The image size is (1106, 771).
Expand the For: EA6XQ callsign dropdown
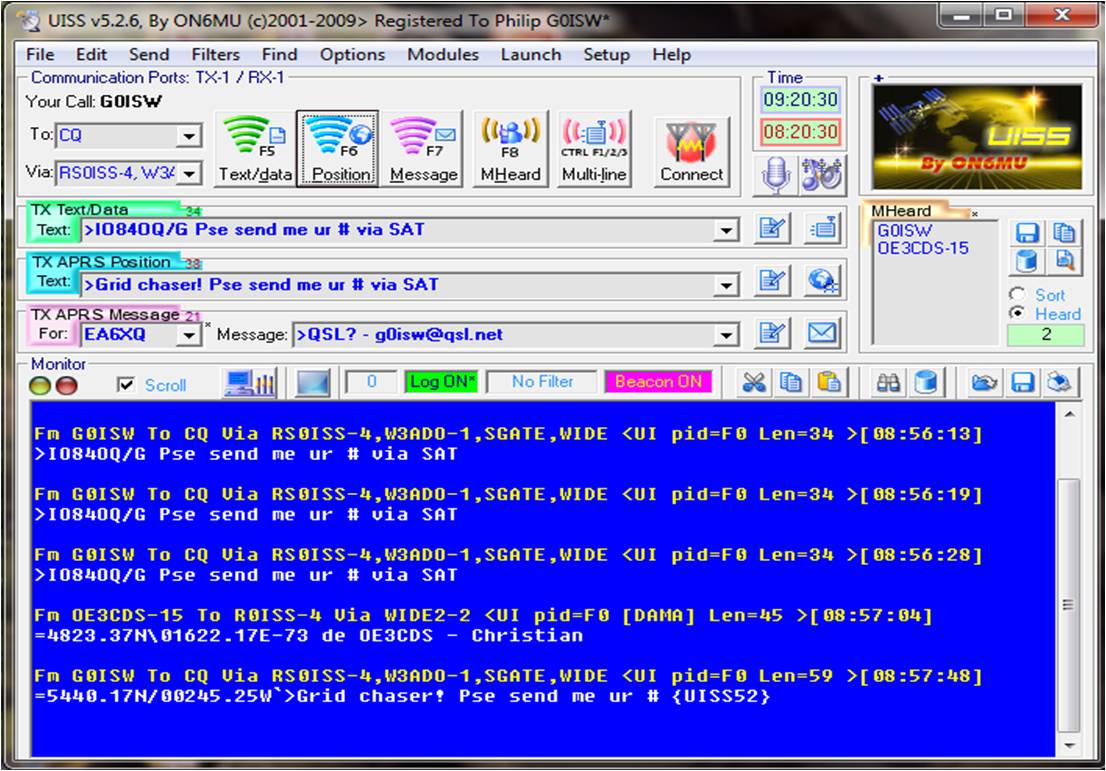tap(188, 335)
